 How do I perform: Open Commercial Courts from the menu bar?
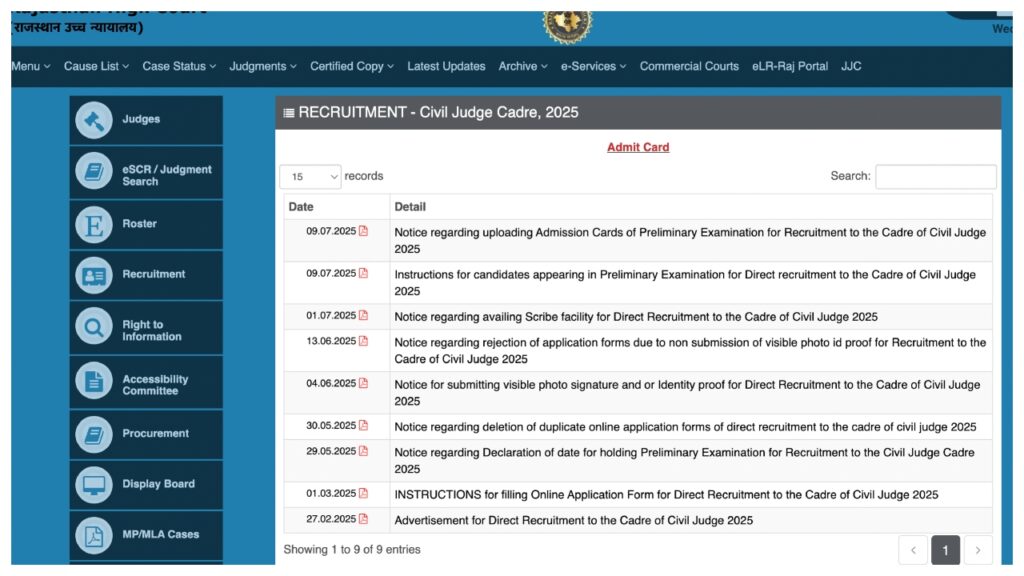point(689,66)
